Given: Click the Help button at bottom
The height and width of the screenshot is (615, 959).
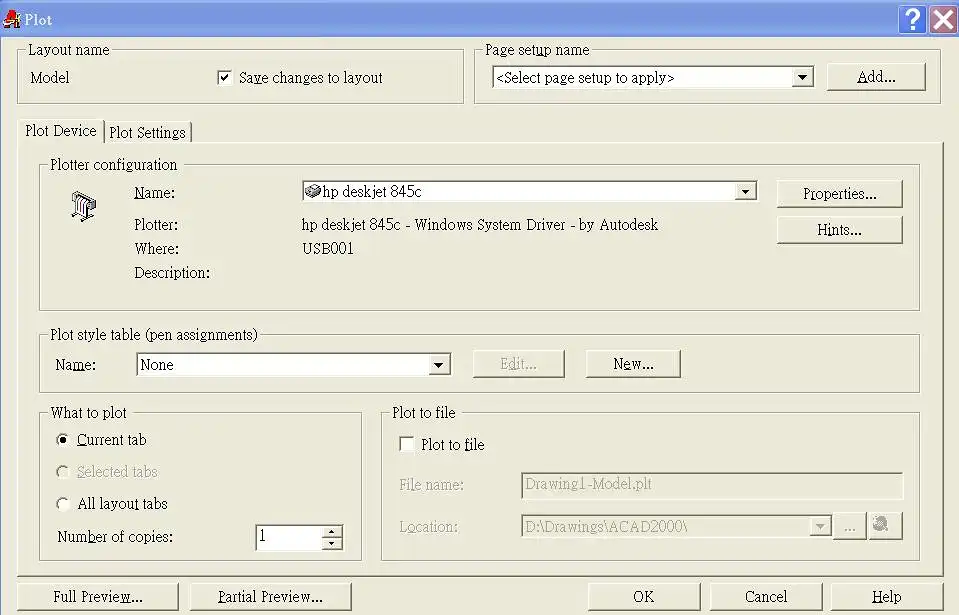Looking at the screenshot, I should (886, 597).
